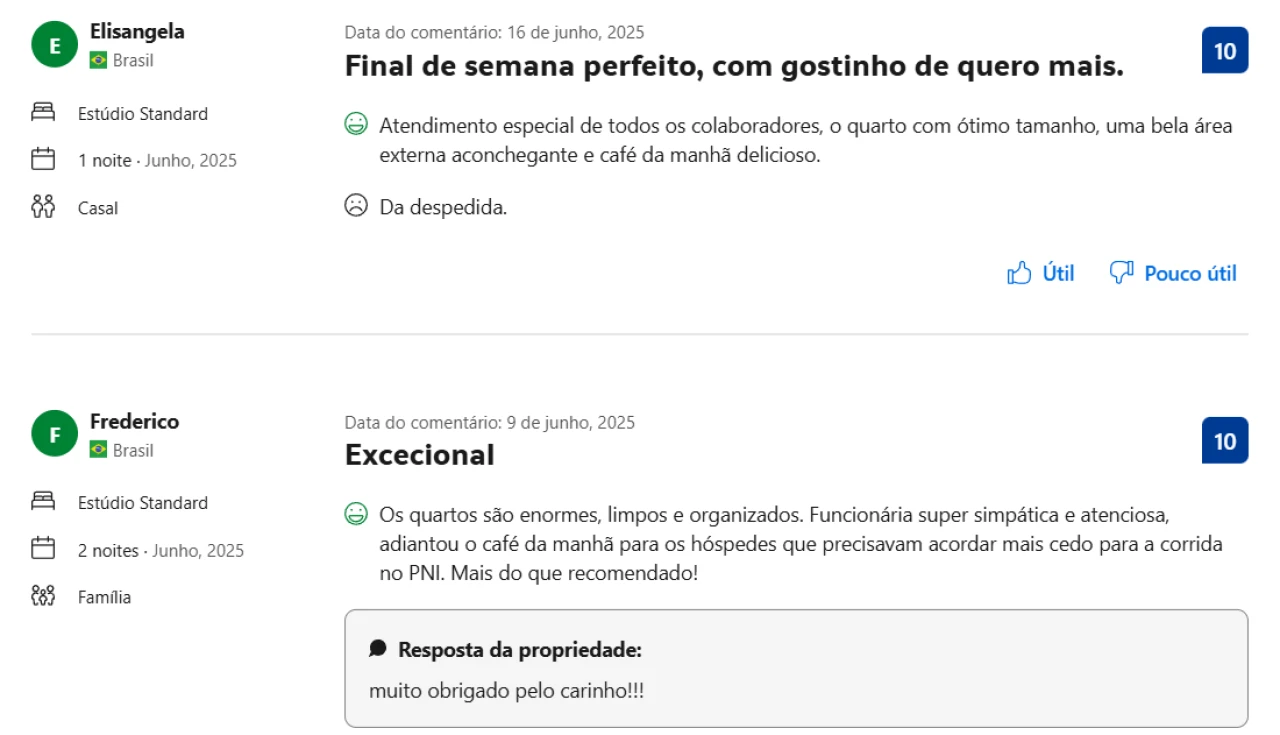
Task: Click the couple icon next to Casal
Action: point(43,207)
